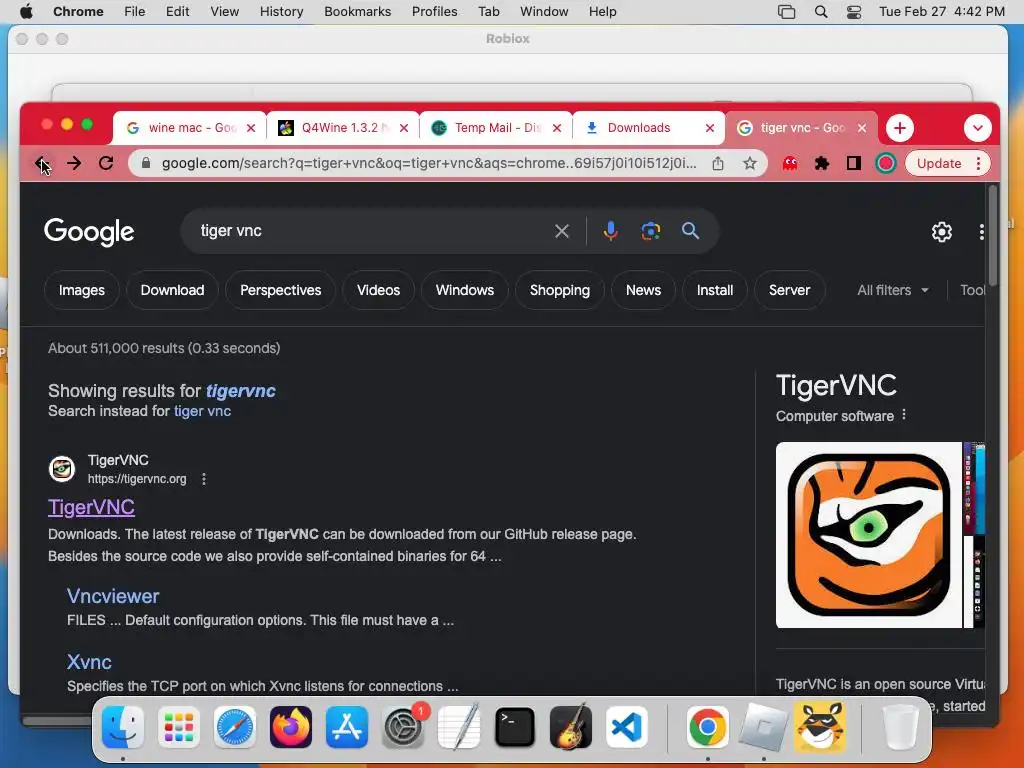The height and width of the screenshot is (768, 1024).
Task: Switch to the Temp Mail tab
Action: tap(496, 128)
